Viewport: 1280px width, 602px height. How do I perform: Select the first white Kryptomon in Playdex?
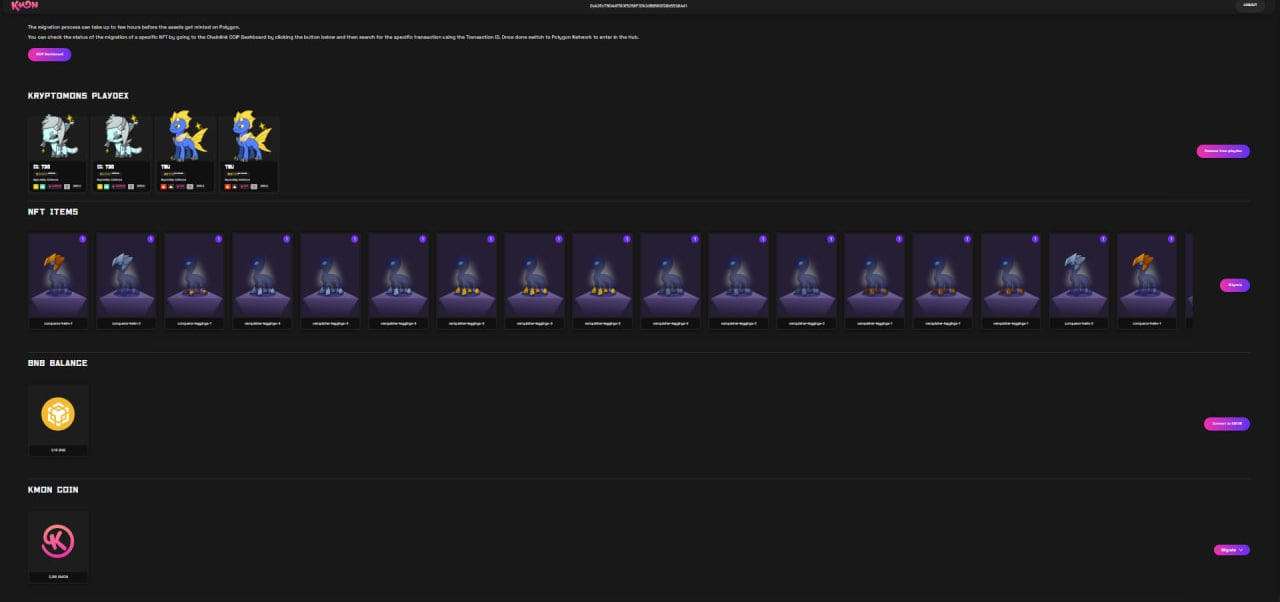(58, 153)
